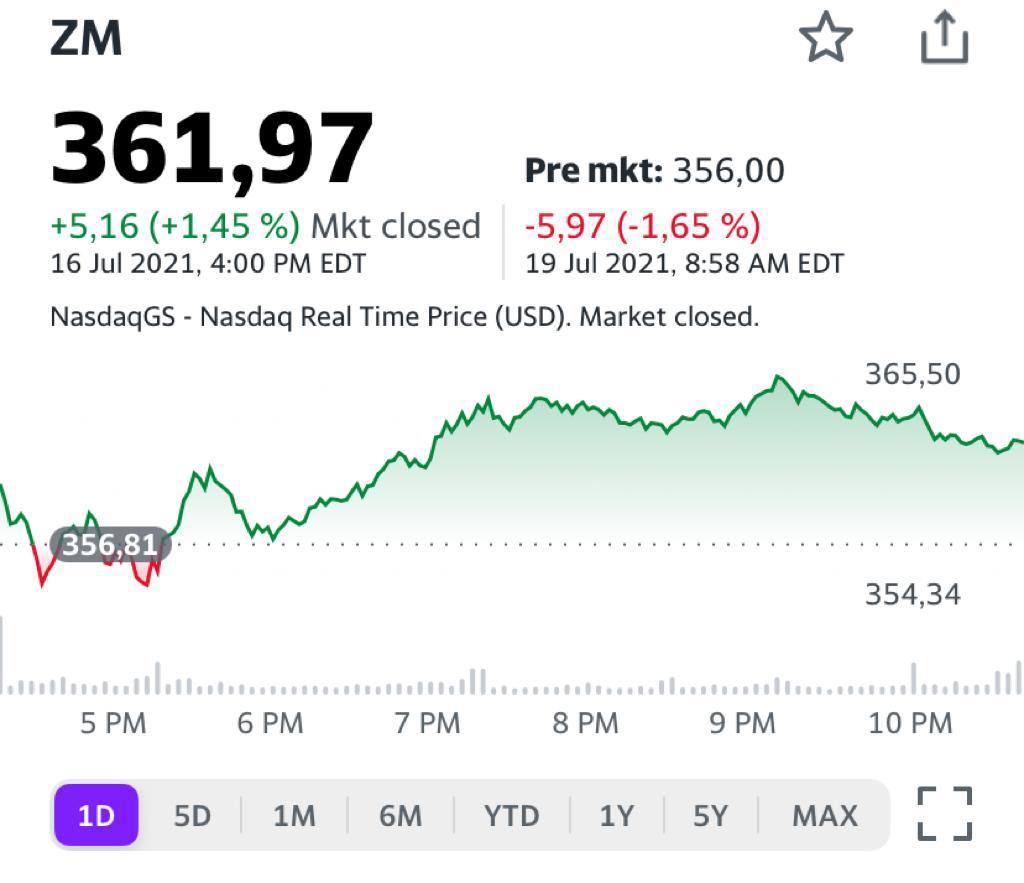
Task: Tap the 5 PM time axis label
Action: (x=113, y=722)
